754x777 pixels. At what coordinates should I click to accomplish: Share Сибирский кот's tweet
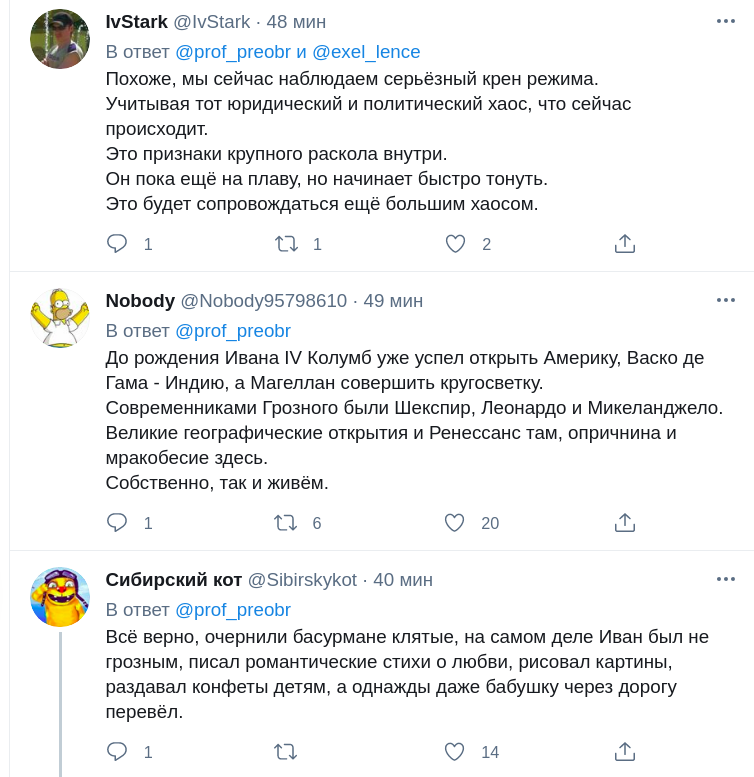click(x=624, y=751)
